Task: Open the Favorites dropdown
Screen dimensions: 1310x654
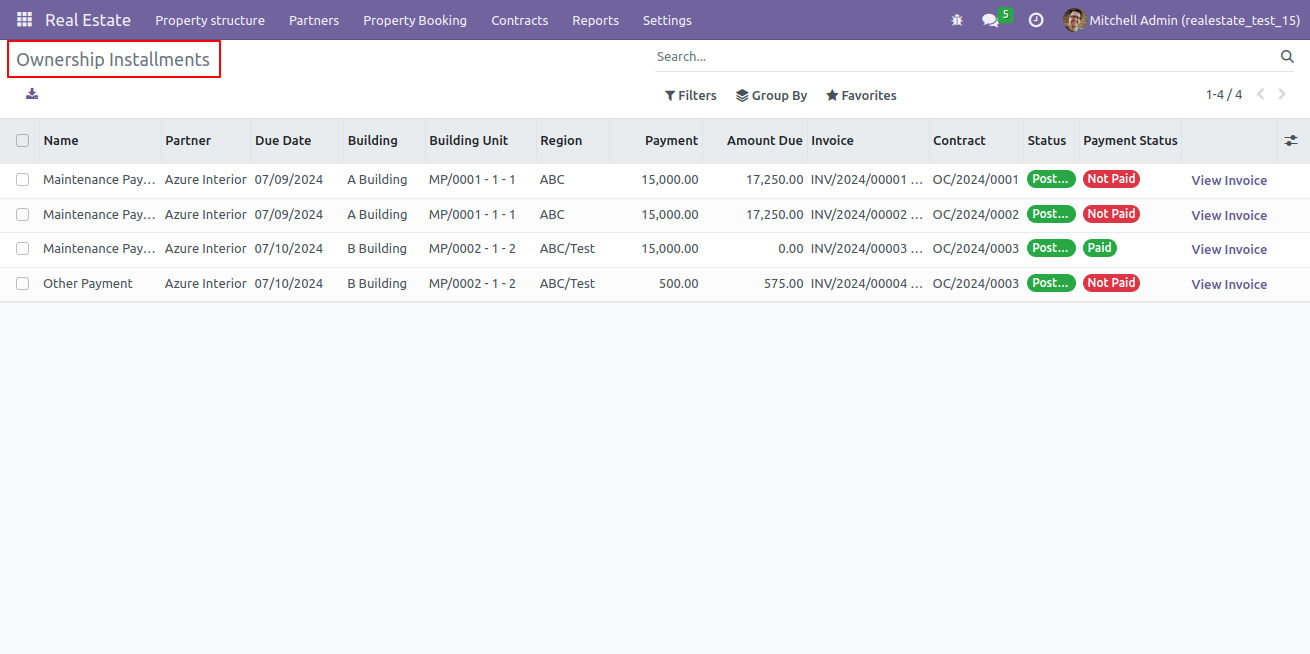Action: pos(861,96)
